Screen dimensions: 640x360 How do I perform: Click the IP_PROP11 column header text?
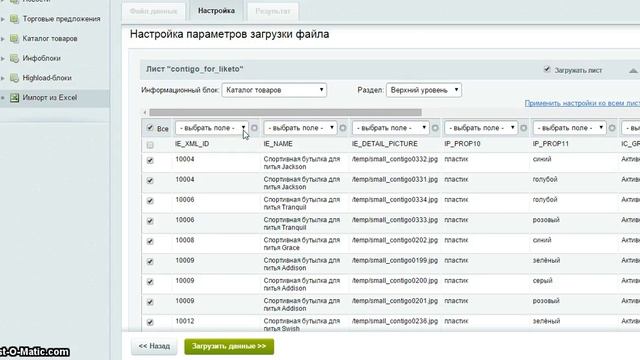pyautogui.click(x=551, y=144)
